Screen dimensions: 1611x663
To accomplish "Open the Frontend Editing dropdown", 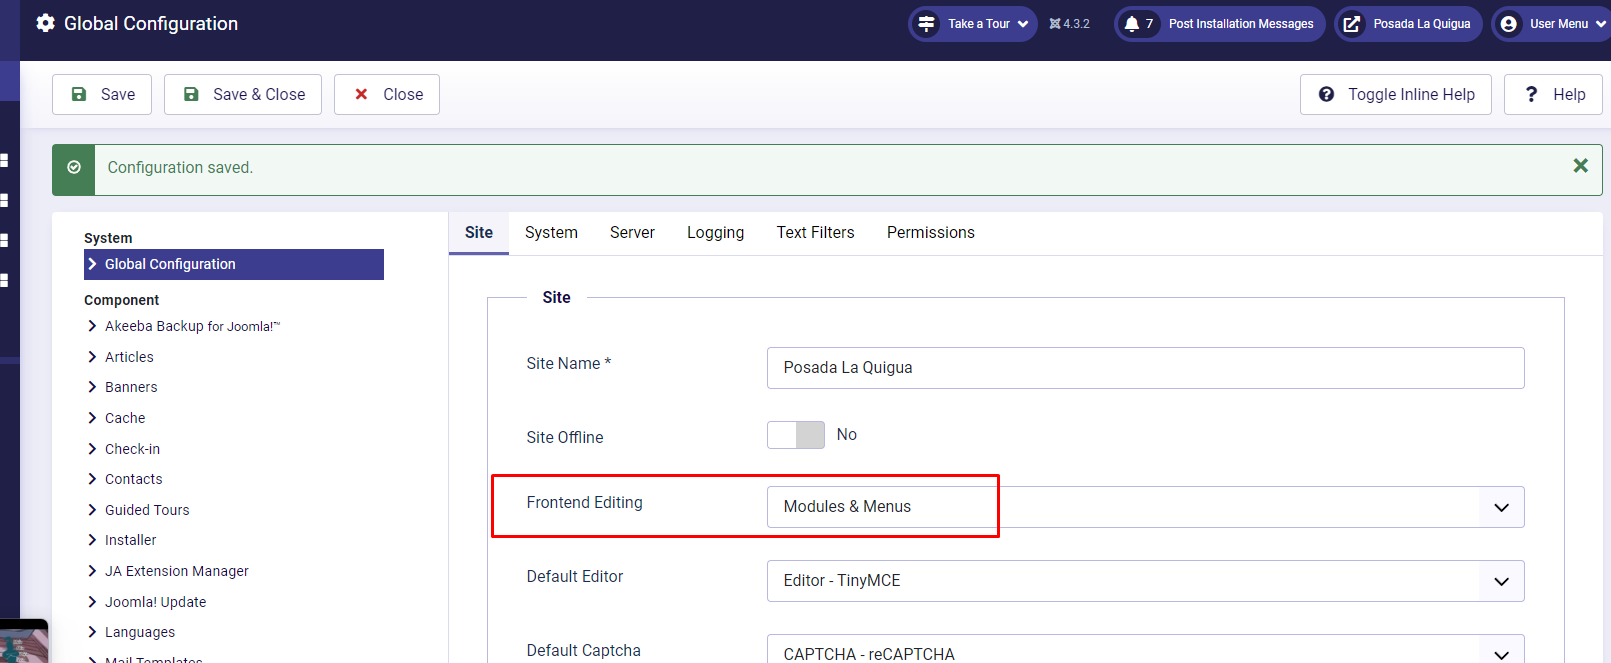I will (1144, 507).
